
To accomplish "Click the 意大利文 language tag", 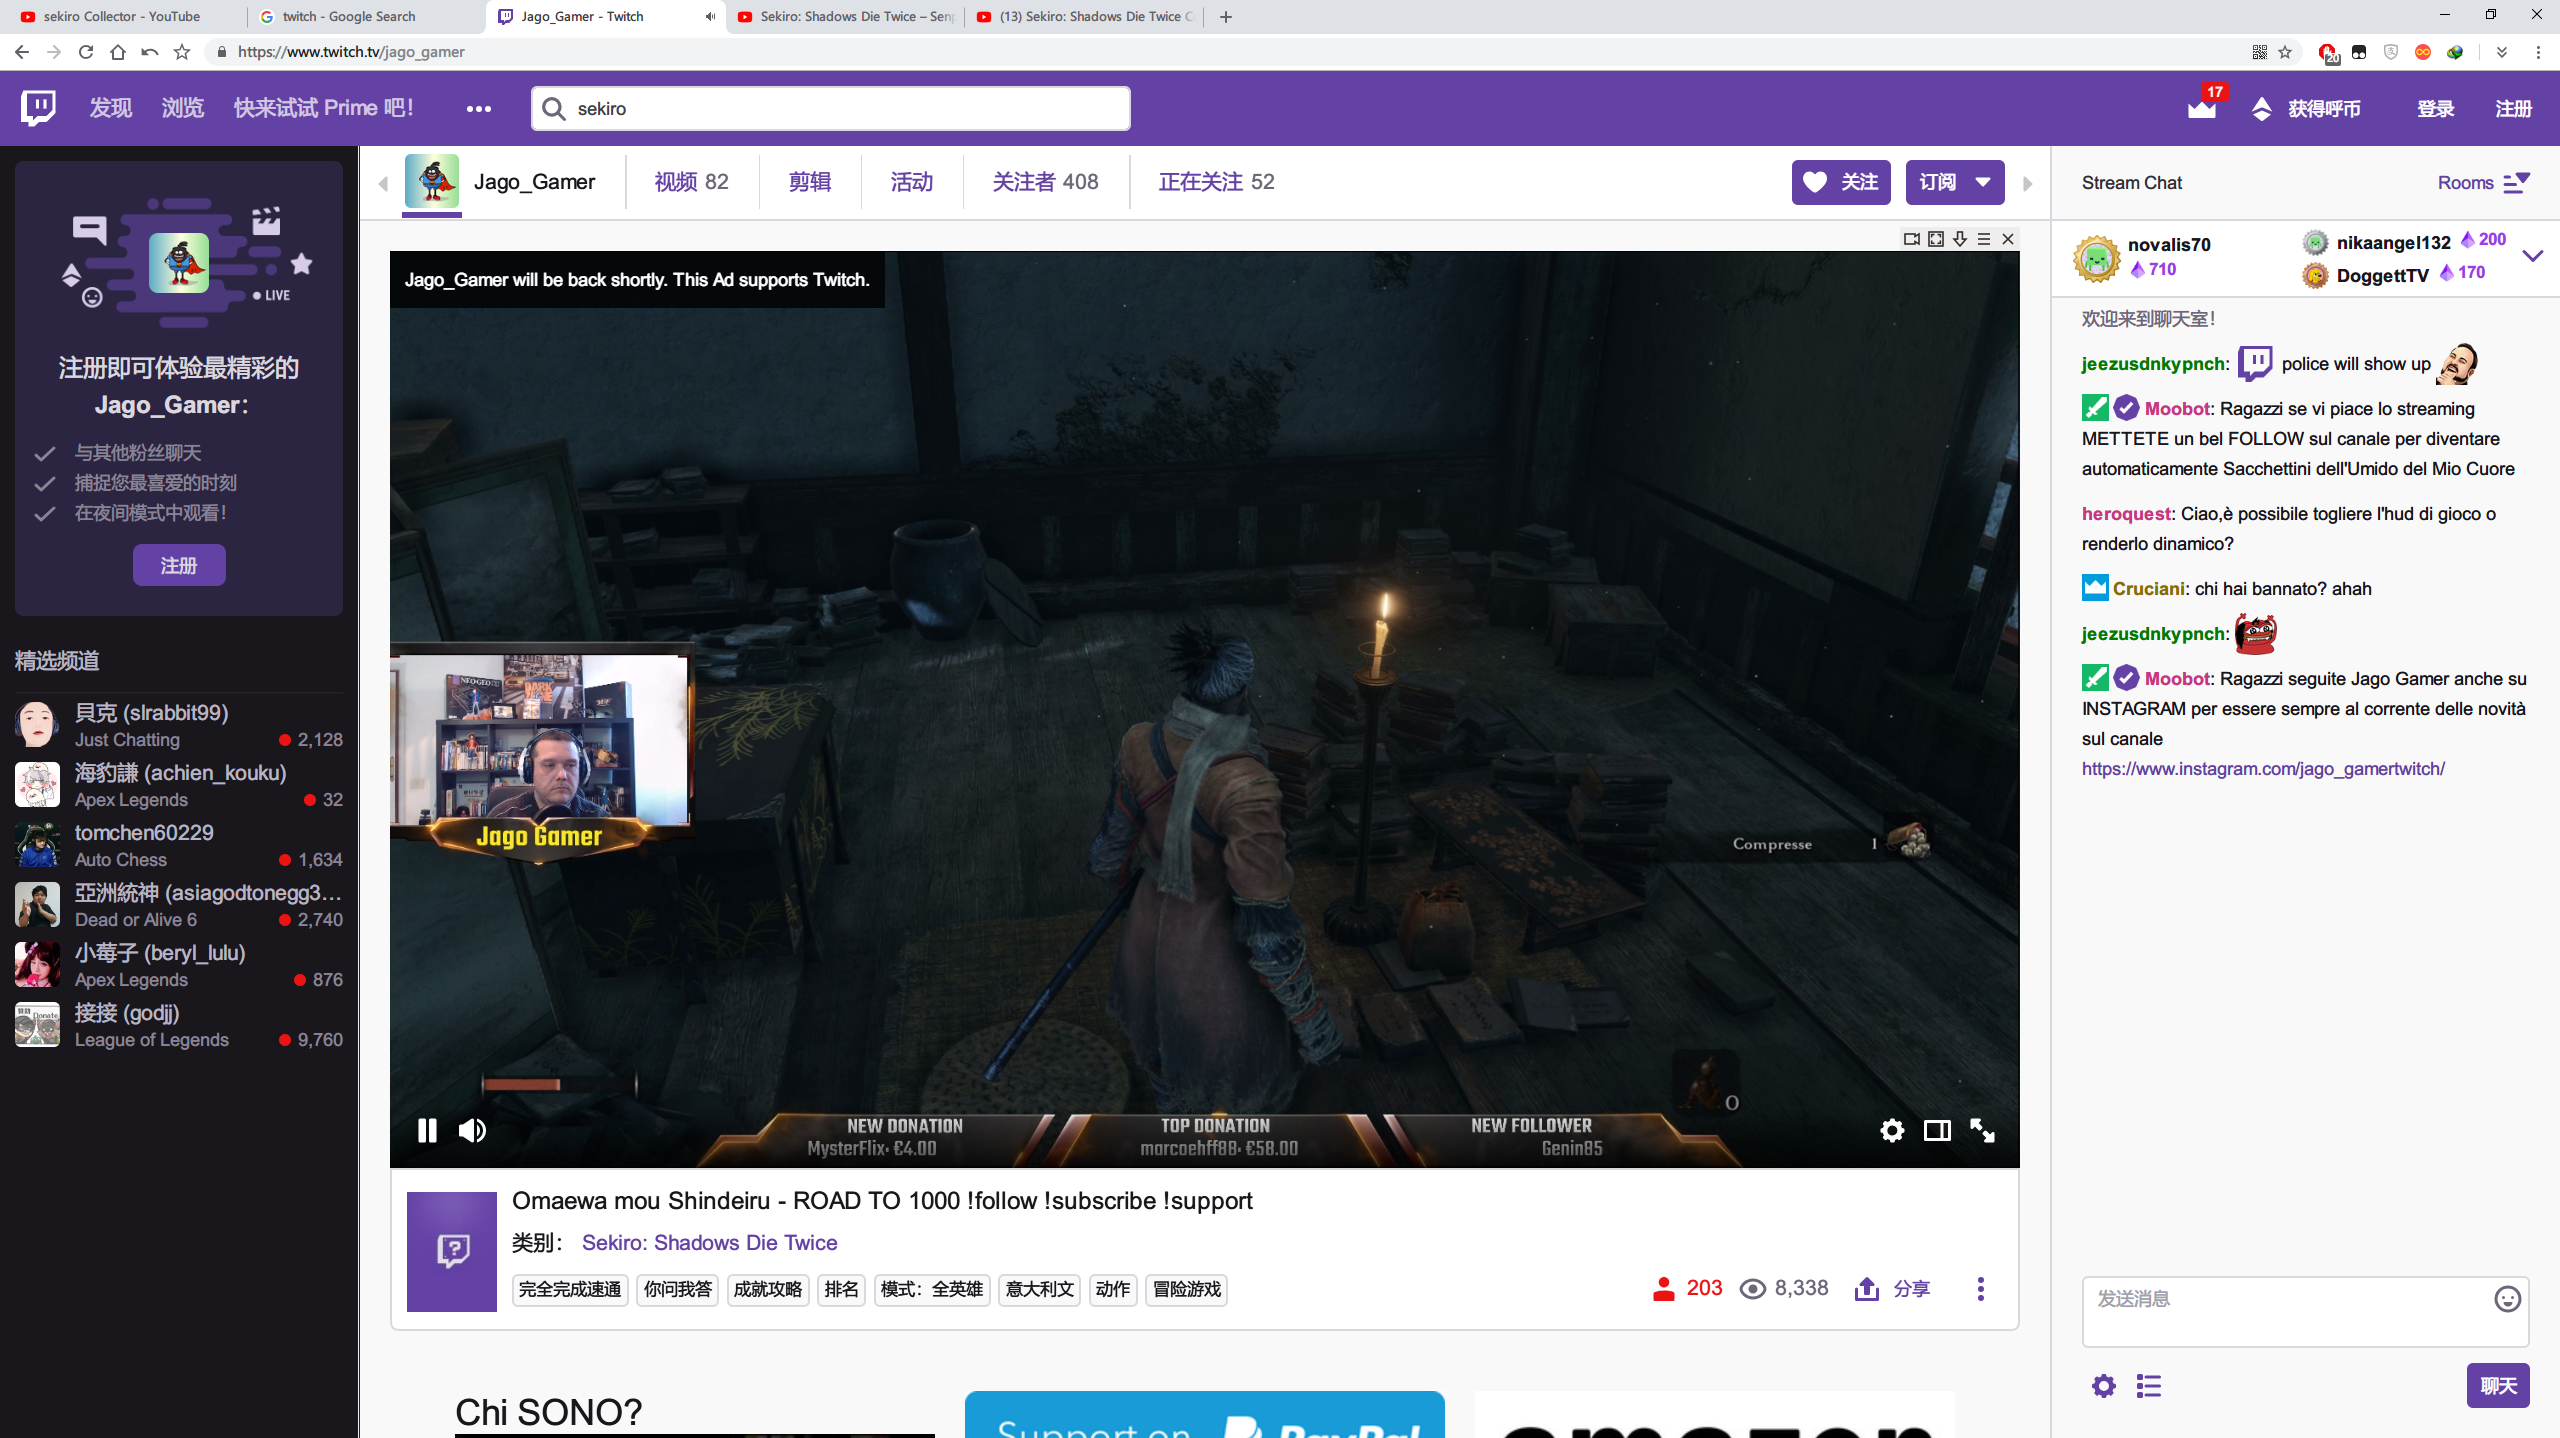I will pos(1039,1289).
